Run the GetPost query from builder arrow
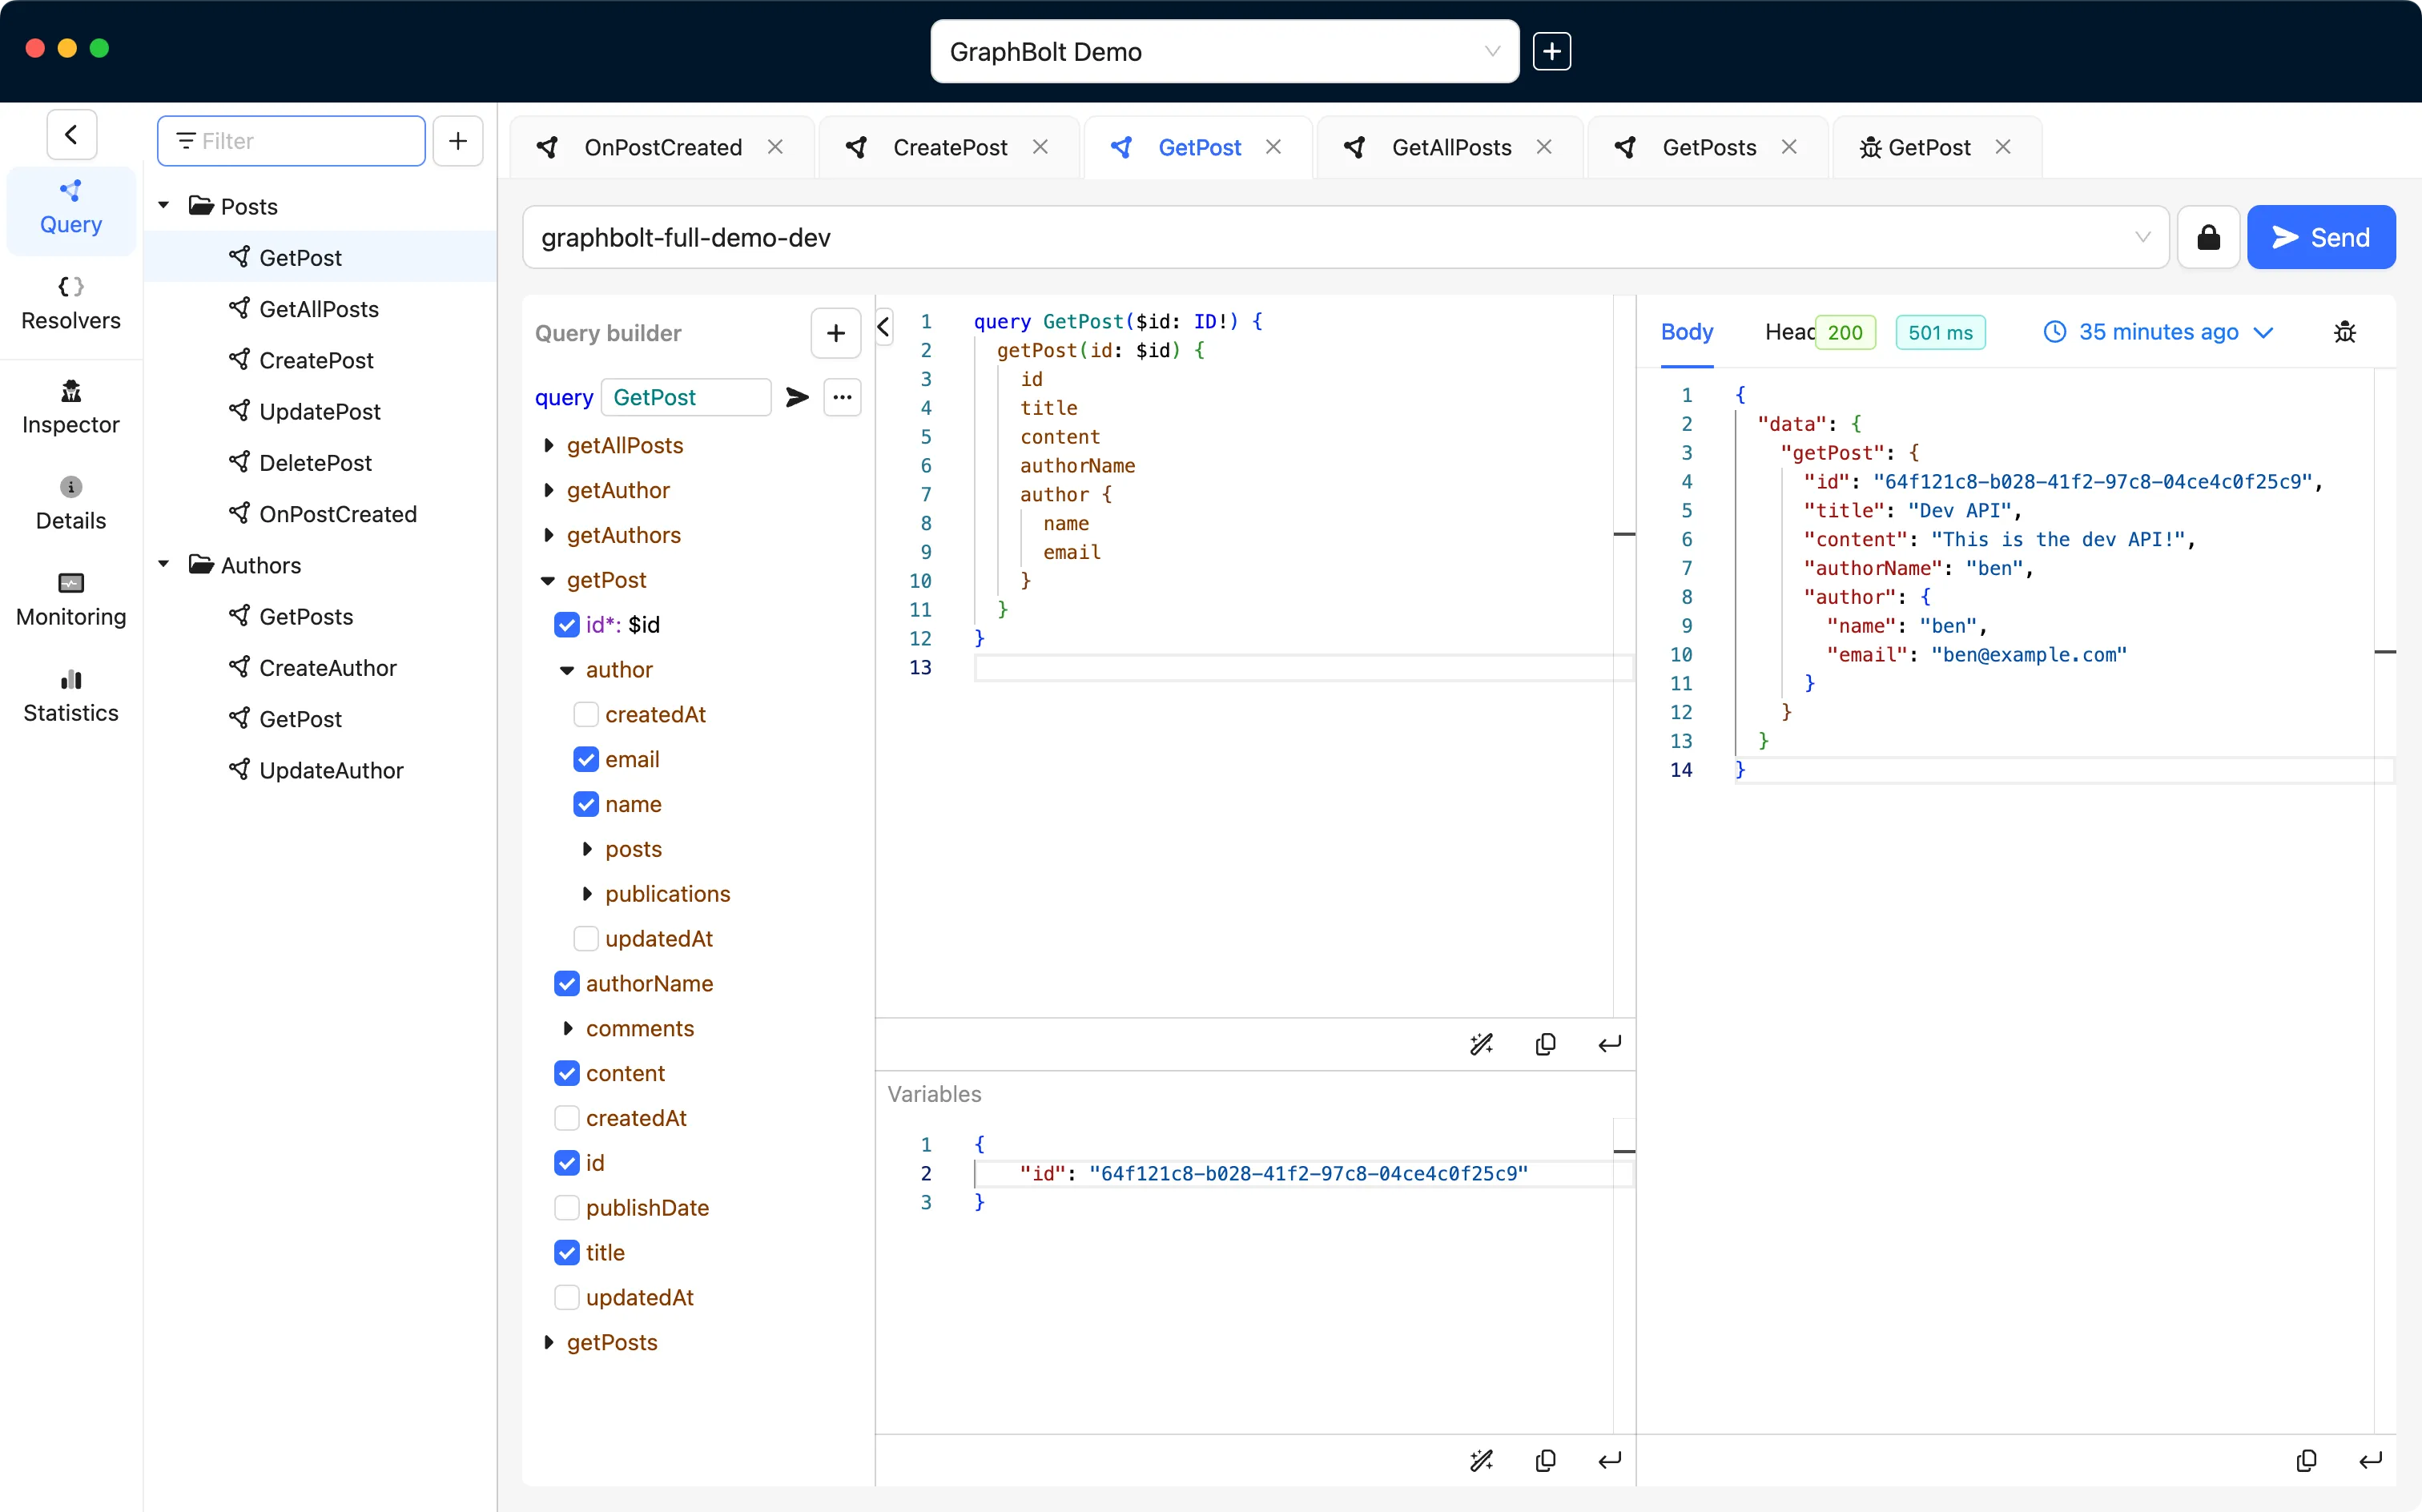The height and width of the screenshot is (1512, 2422). coord(797,397)
